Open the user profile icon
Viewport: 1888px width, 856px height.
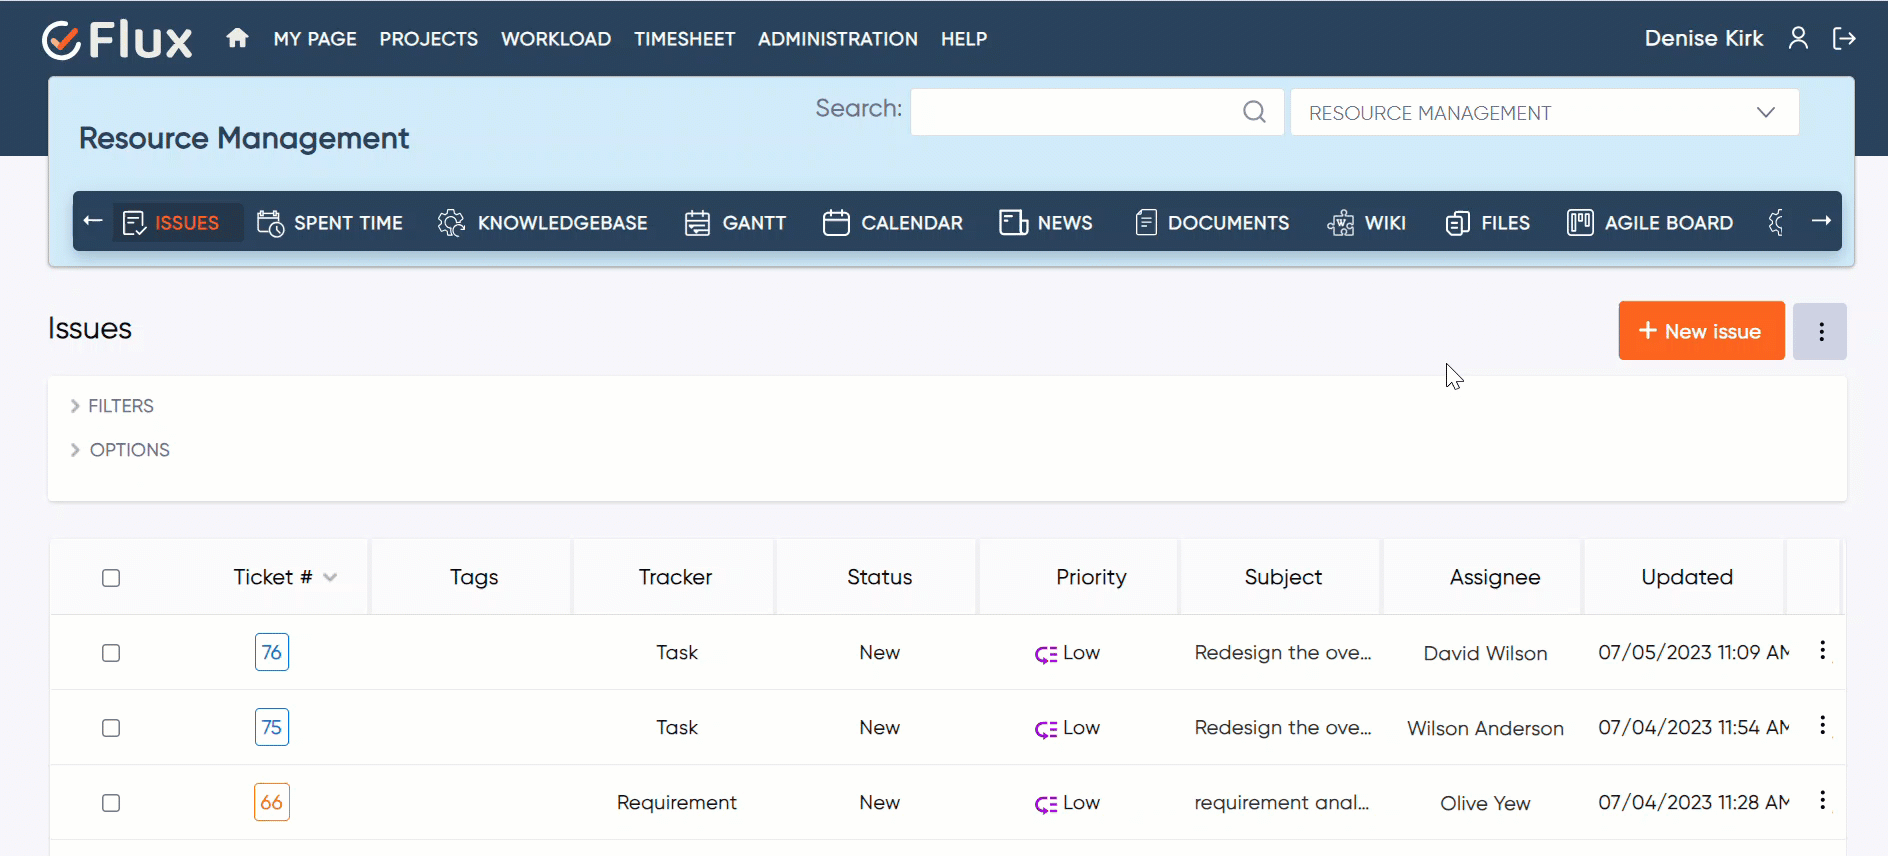pos(1798,38)
